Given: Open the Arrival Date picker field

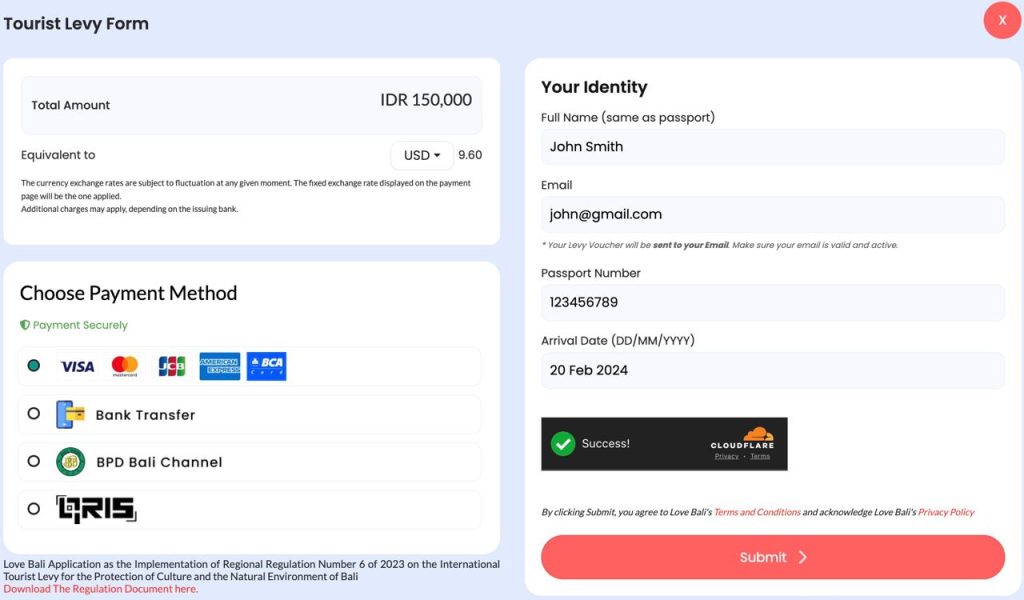Looking at the screenshot, I should 772,370.
